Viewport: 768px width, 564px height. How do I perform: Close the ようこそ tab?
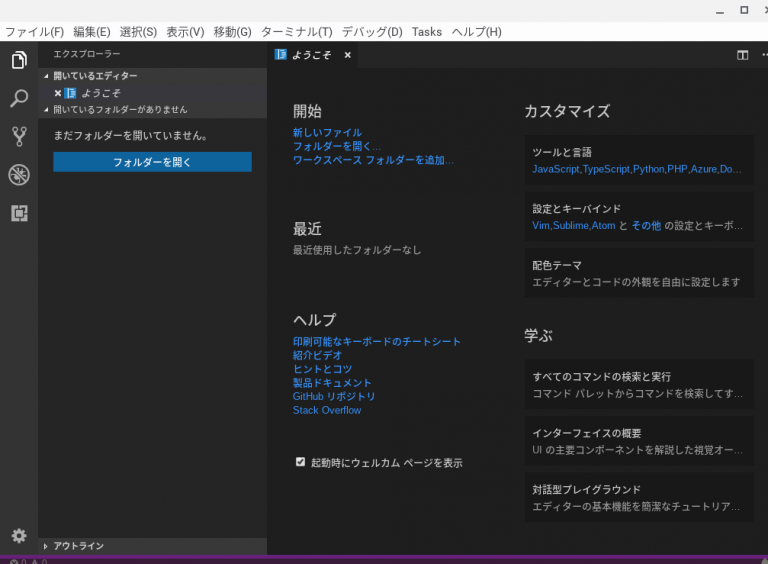[347, 55]
